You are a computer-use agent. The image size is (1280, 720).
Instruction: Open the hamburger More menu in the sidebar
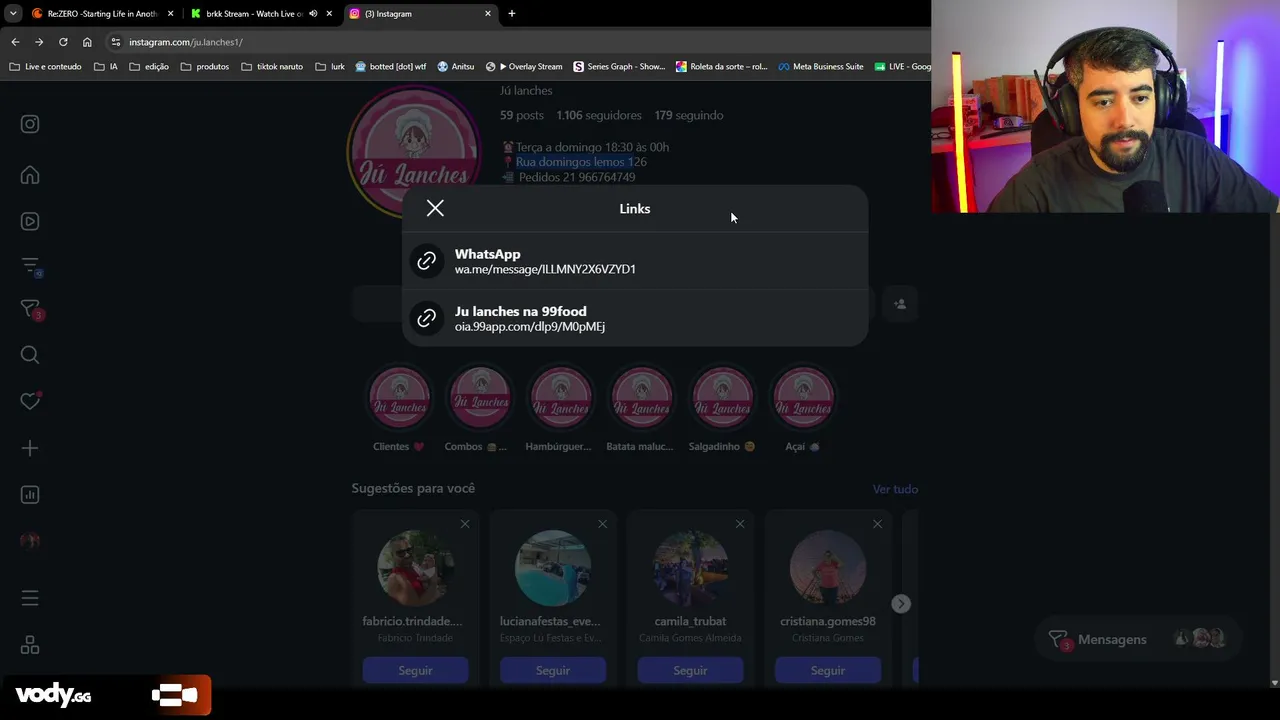point(30,598)
